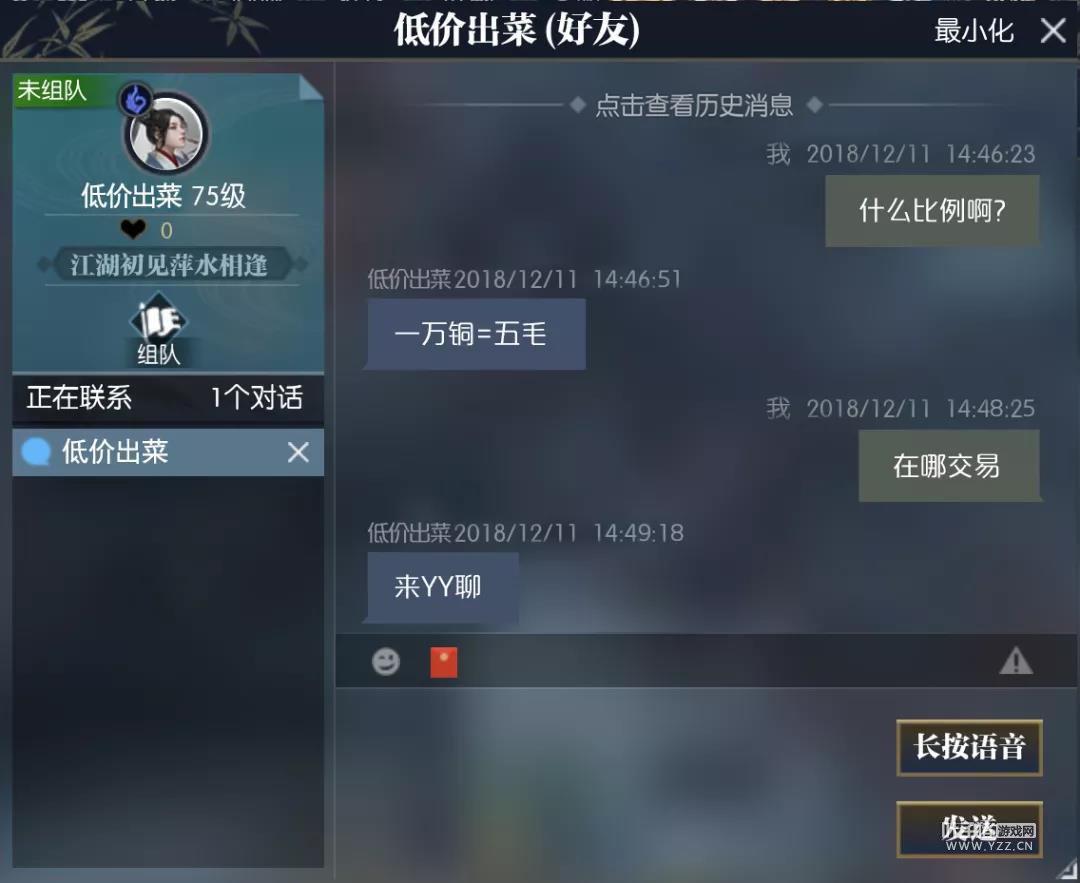Screen dimensions: 1080x883
Task: Click the 江湖初见萍水相逢 title banner
Action: pyautogui.click(x=169, y=264)
